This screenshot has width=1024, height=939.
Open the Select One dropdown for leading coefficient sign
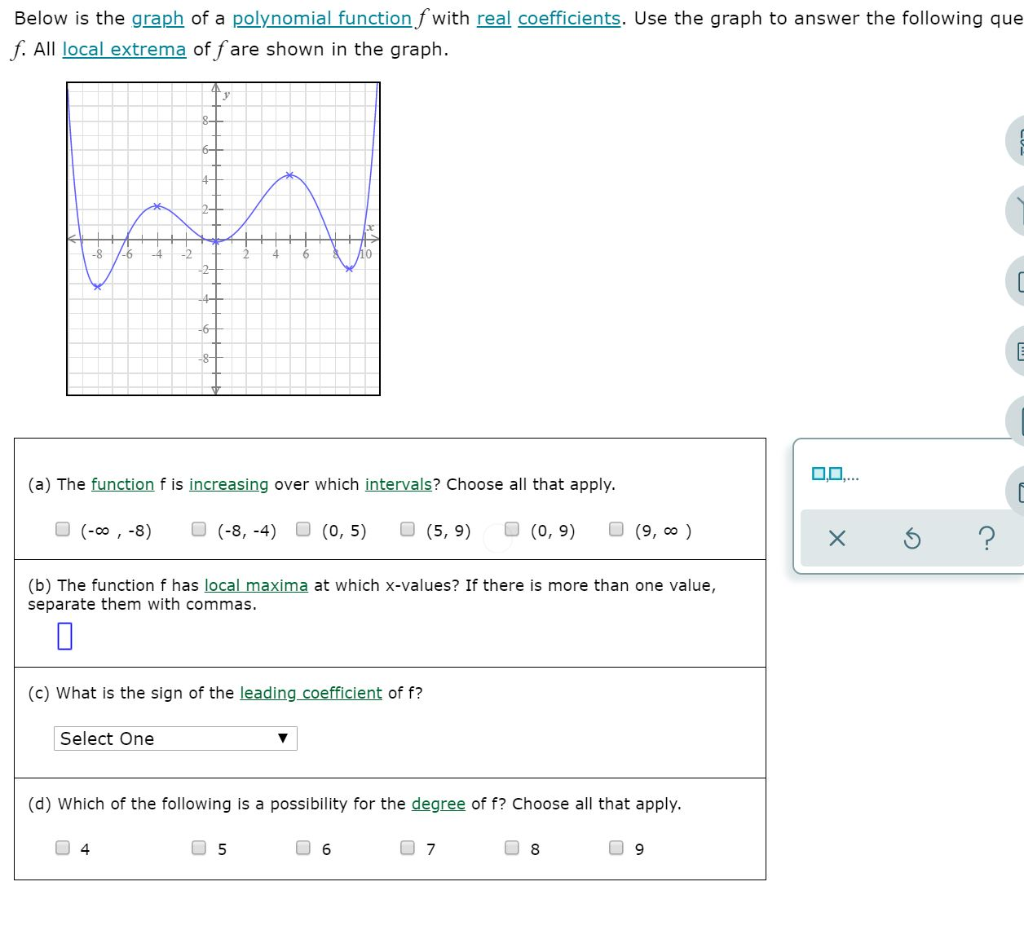pos(175,738)
